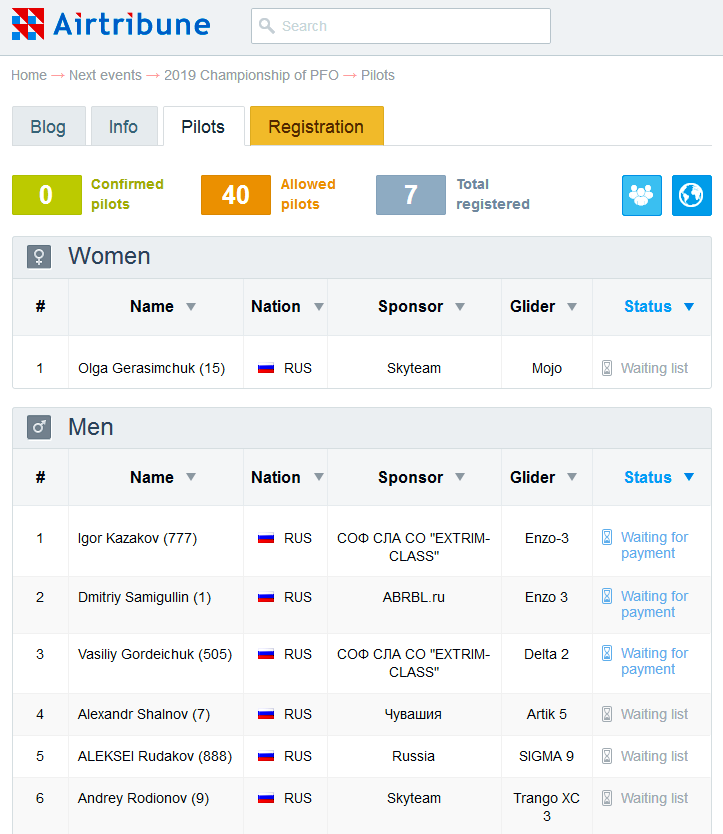Click Russian flag in Vasiliy Gordeichuk row
The image size is (723, 834).
[x=266, y=654]
